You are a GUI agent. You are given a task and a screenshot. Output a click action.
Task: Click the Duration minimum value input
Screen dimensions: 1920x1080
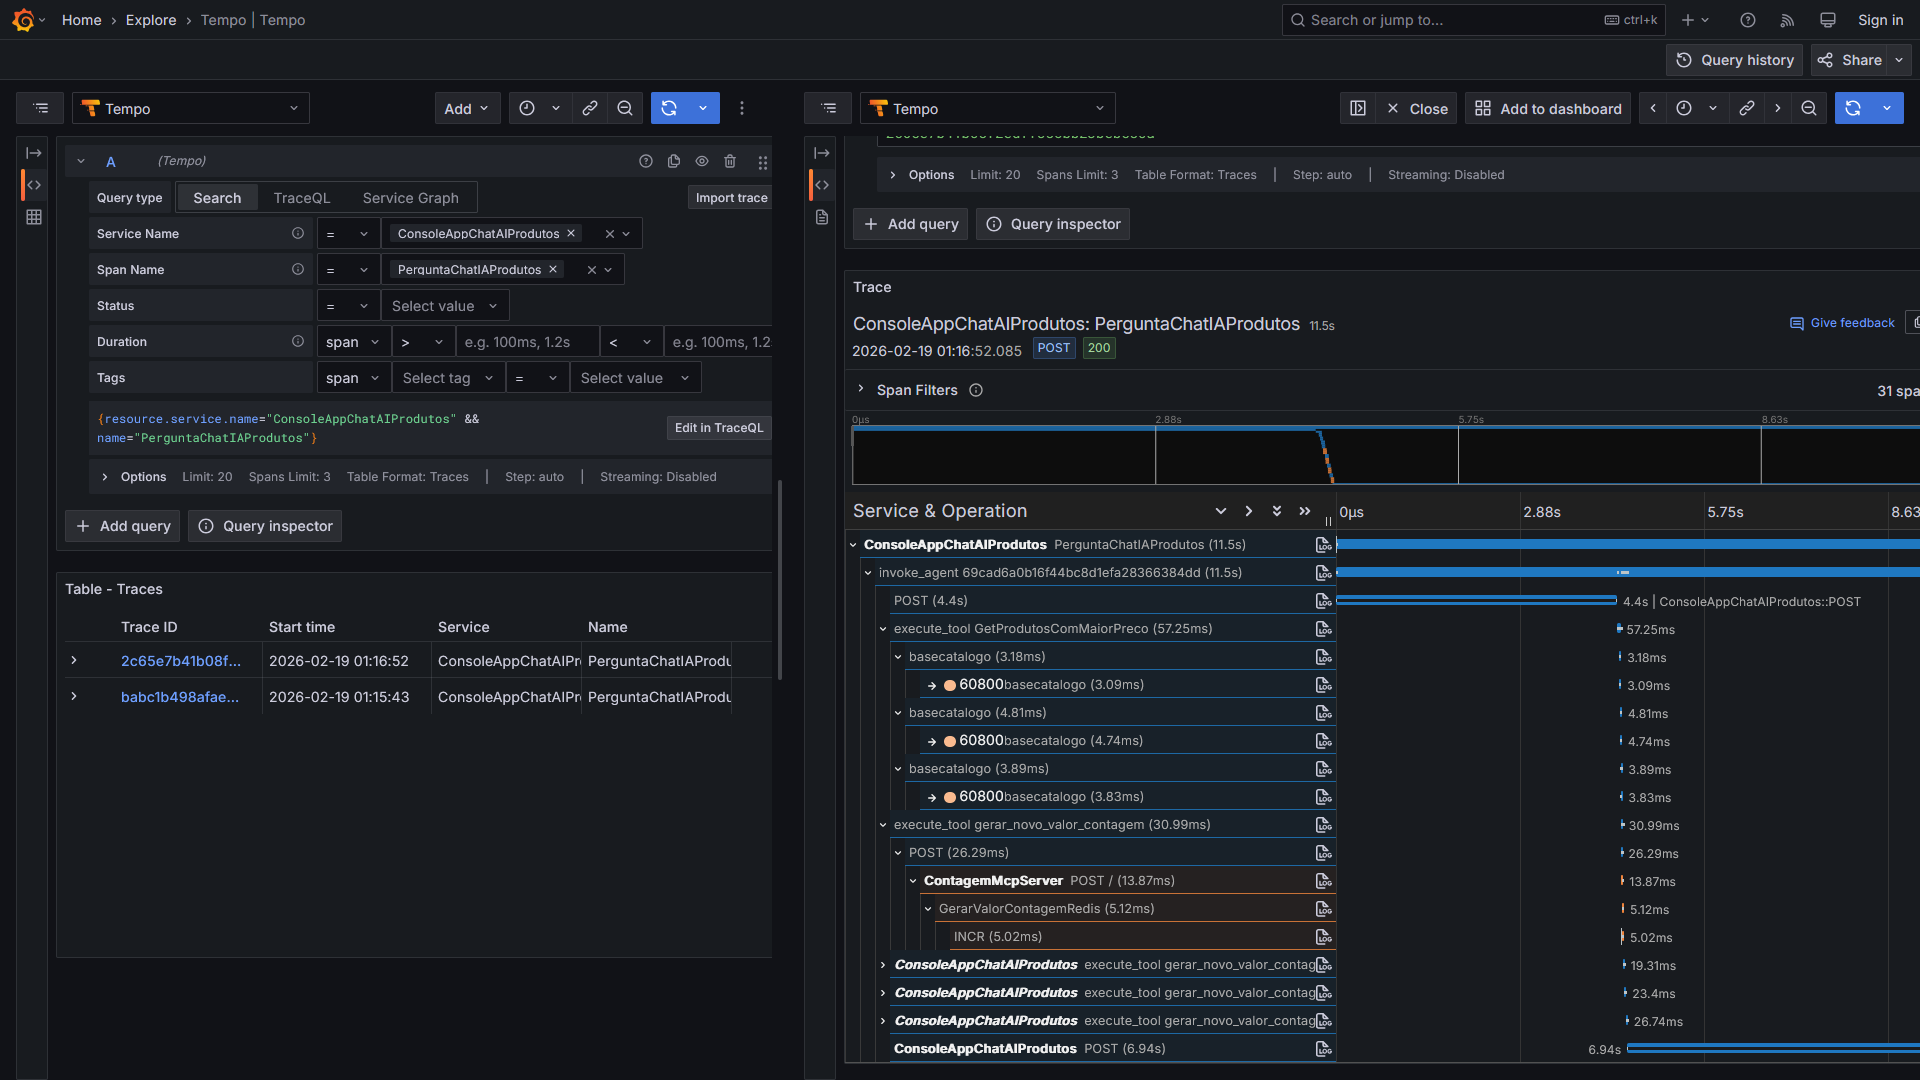pyautogui.click(x=527, y=342)
